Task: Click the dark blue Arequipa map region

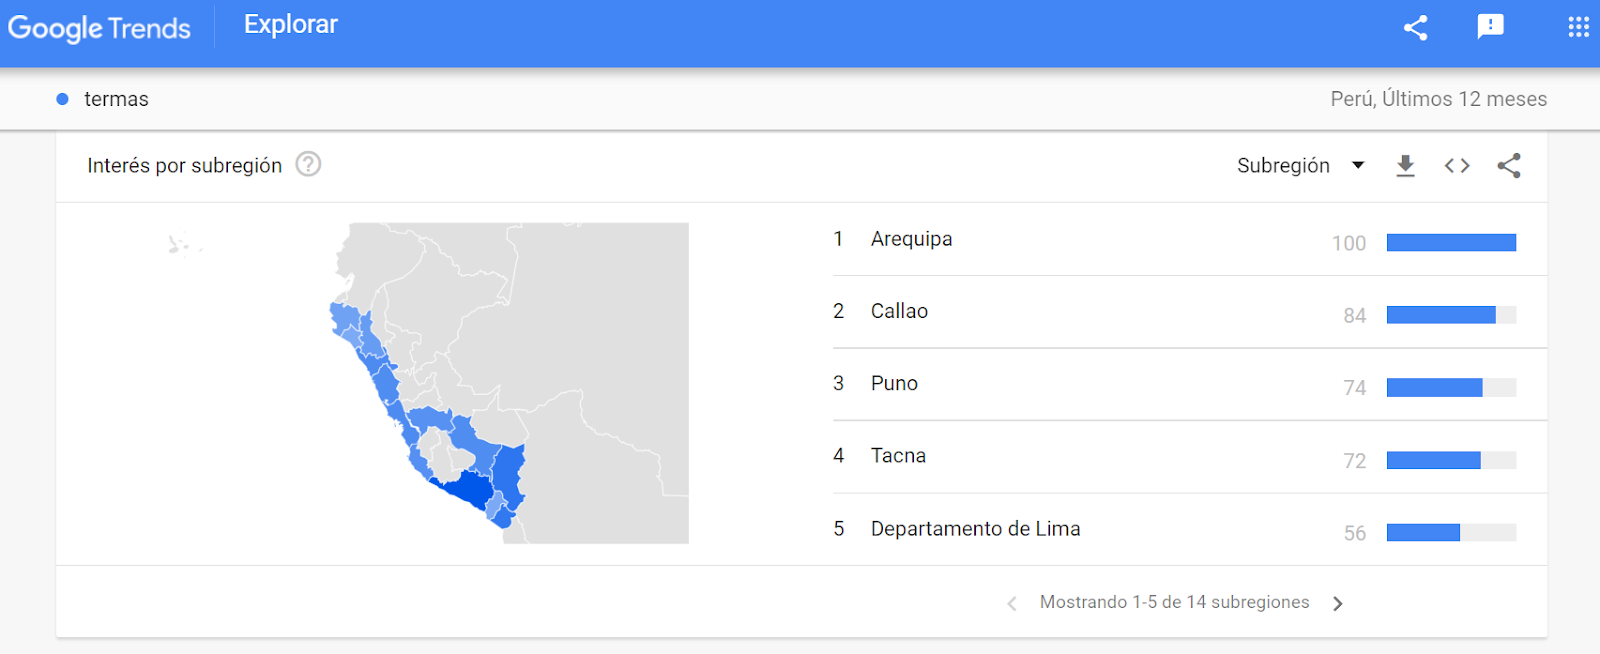Action: click(x=468, y=489)
